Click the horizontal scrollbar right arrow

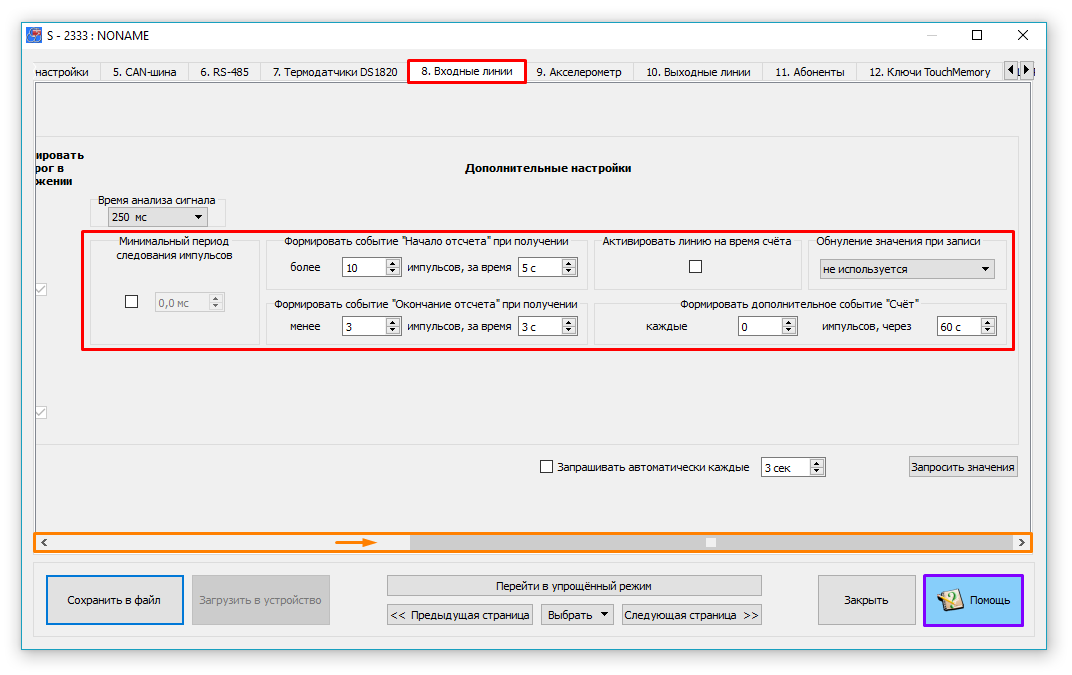click(x=1021, y=542)
